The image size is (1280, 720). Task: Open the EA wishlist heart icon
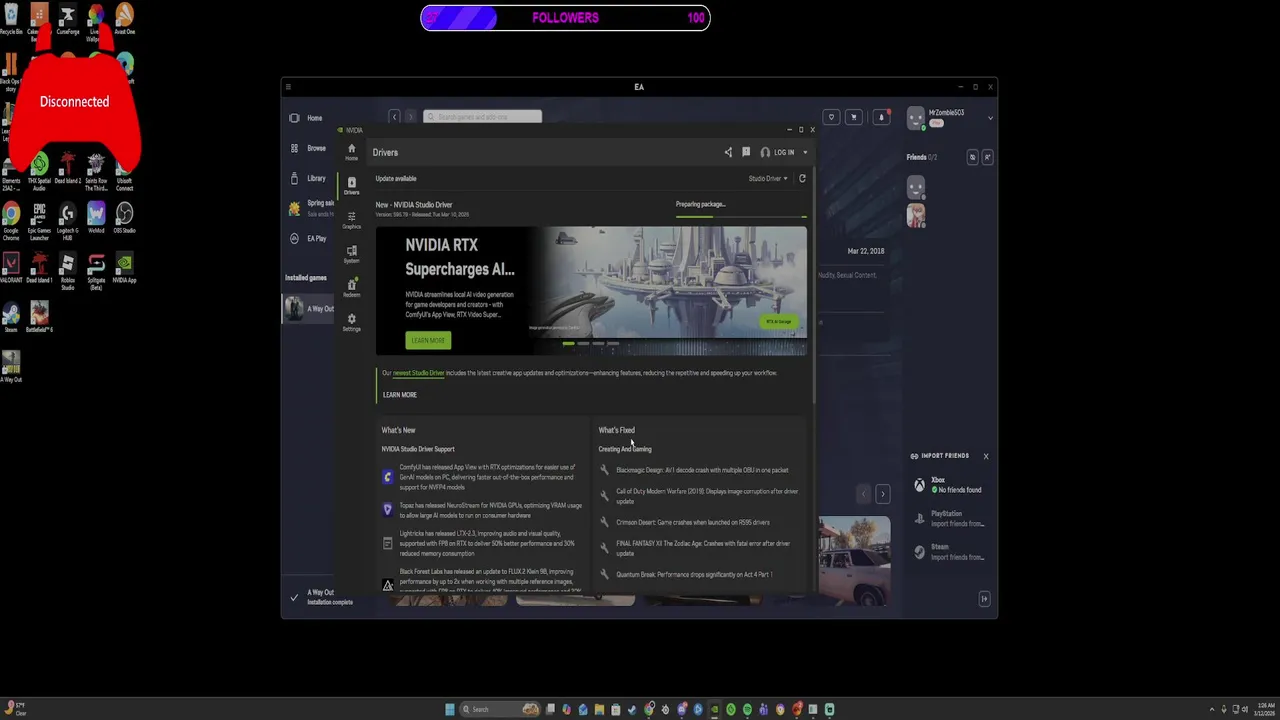(x=831, y=117)
